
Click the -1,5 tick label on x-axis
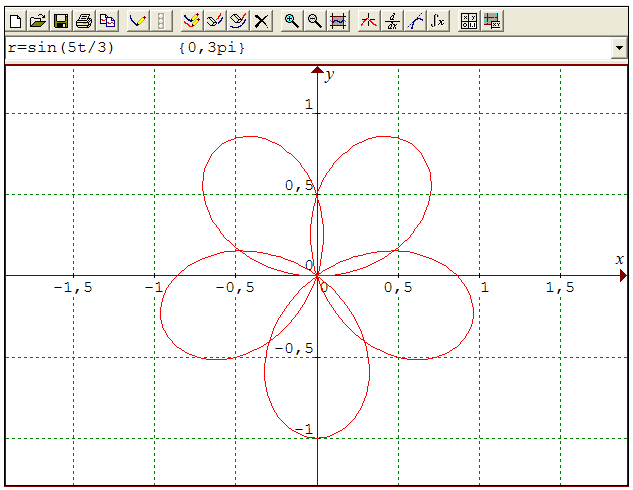click(73, 287)
